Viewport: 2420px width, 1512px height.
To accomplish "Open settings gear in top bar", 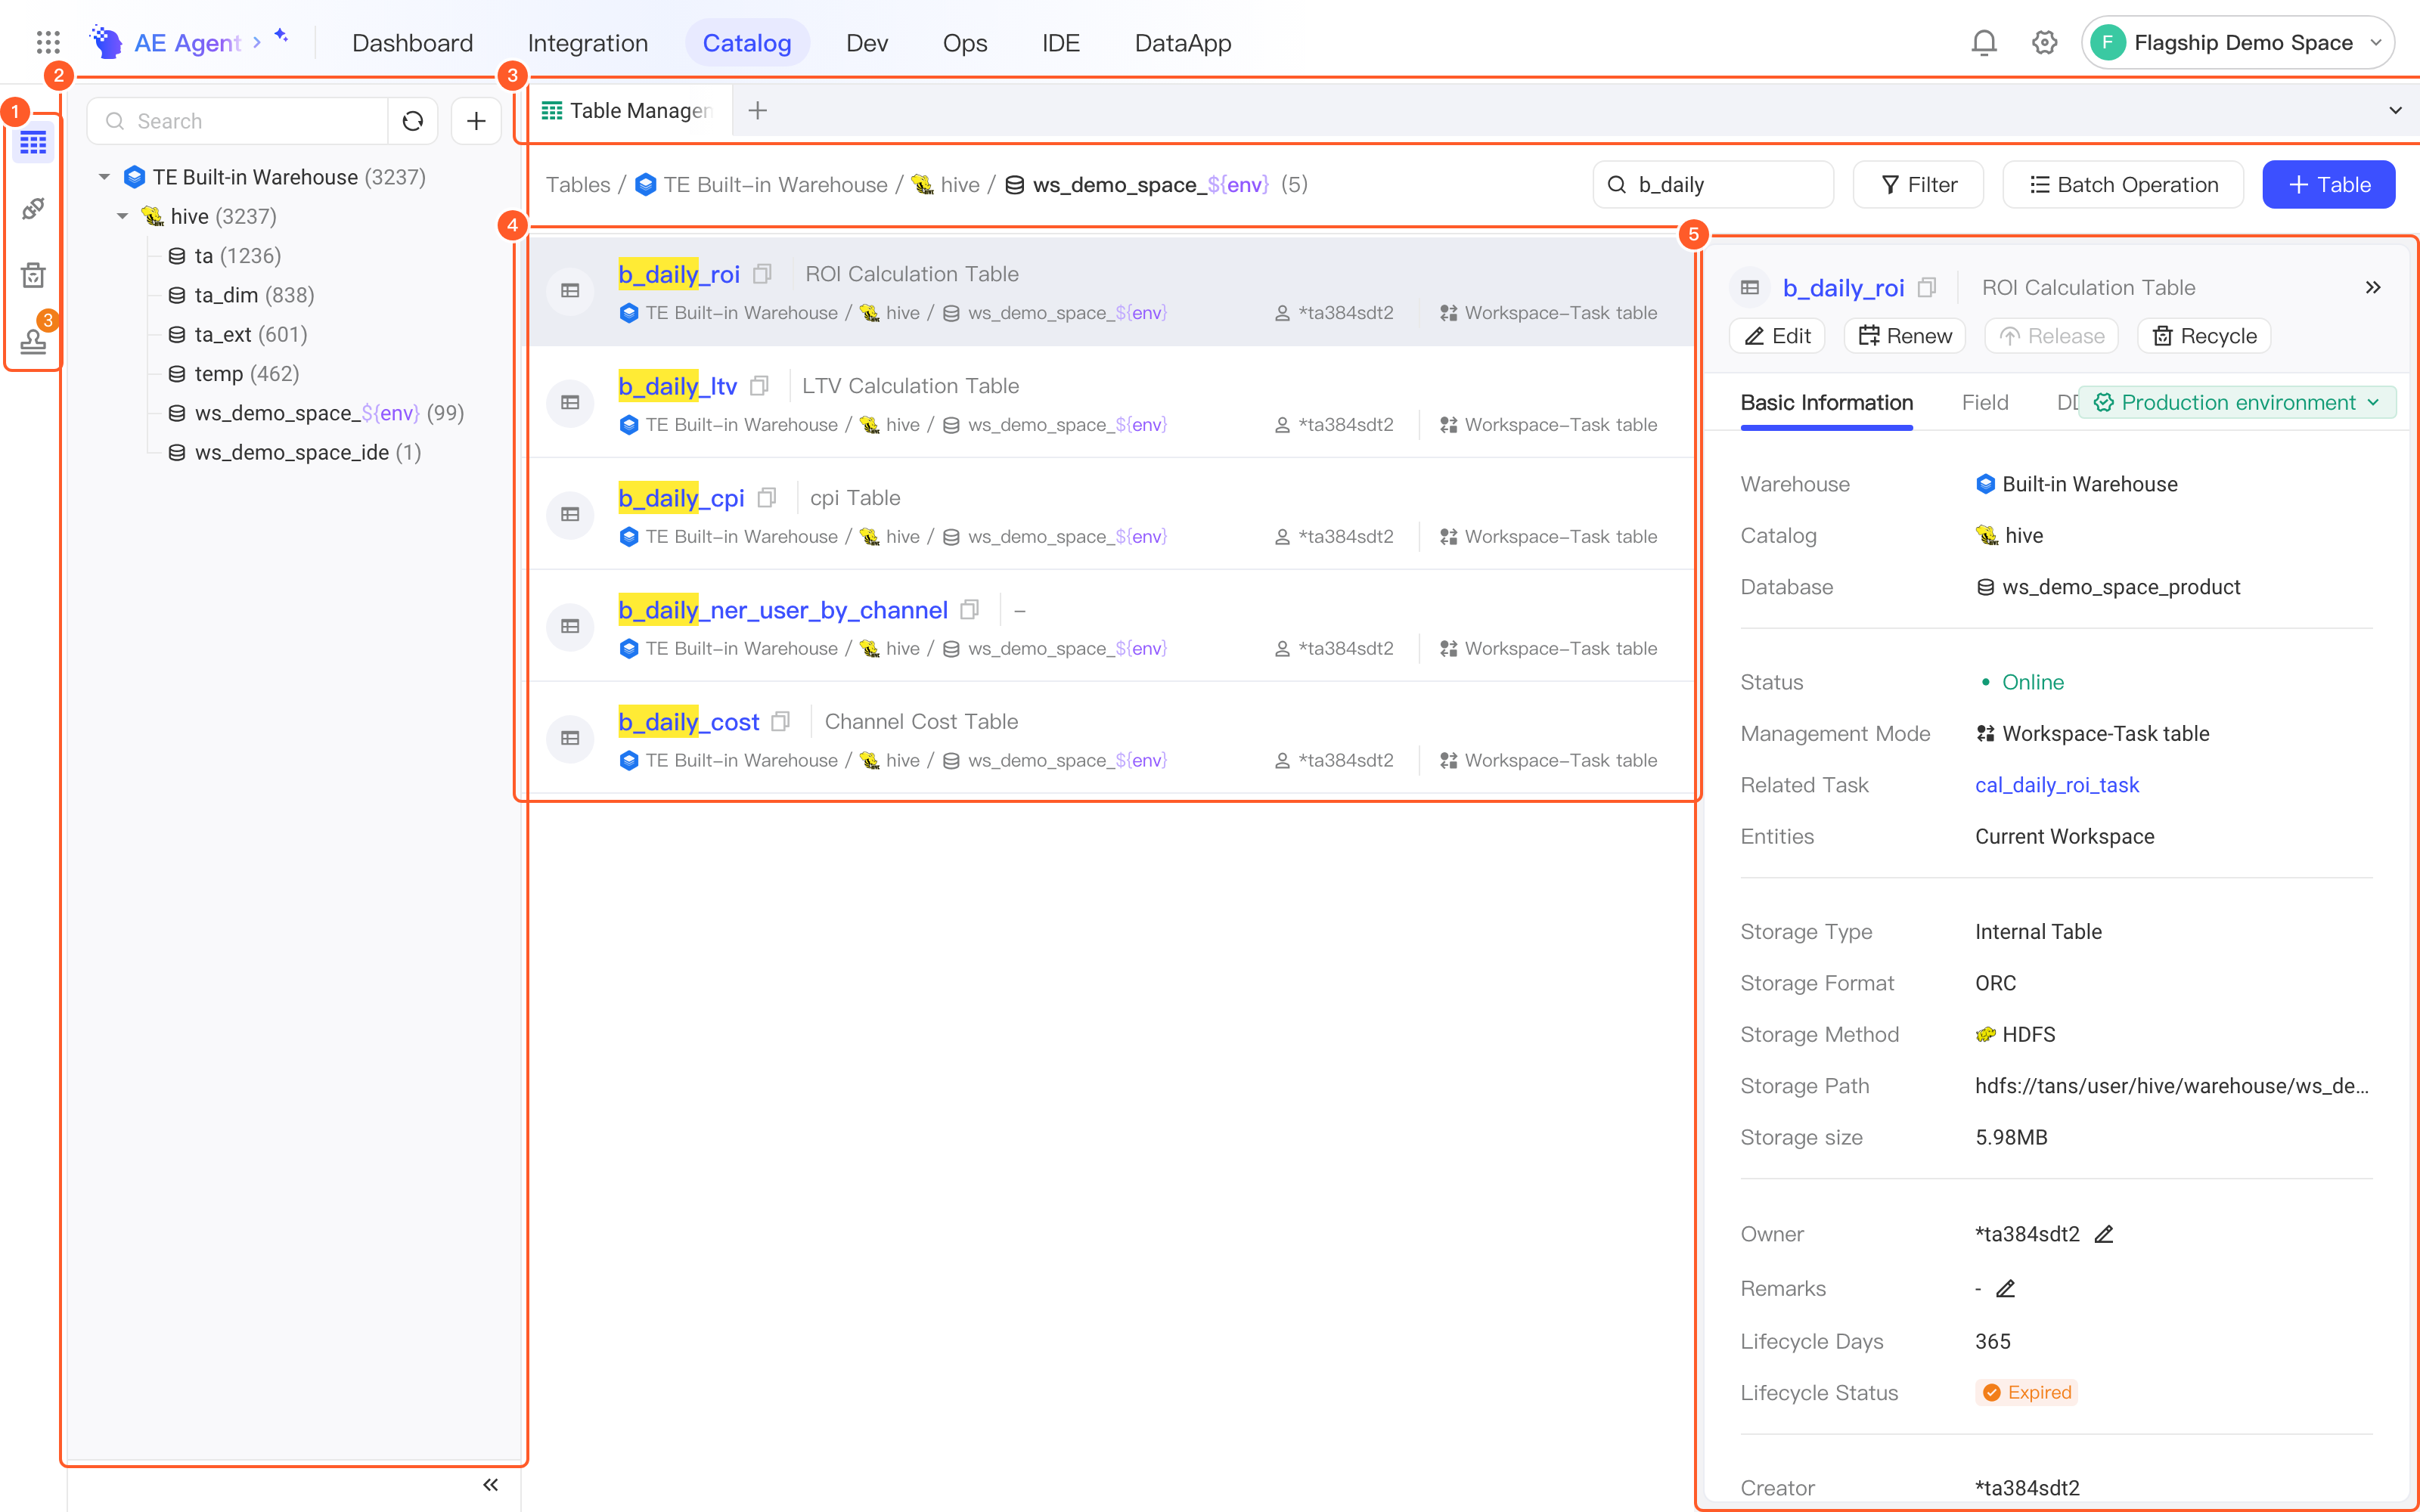I will coord(2045,43).
